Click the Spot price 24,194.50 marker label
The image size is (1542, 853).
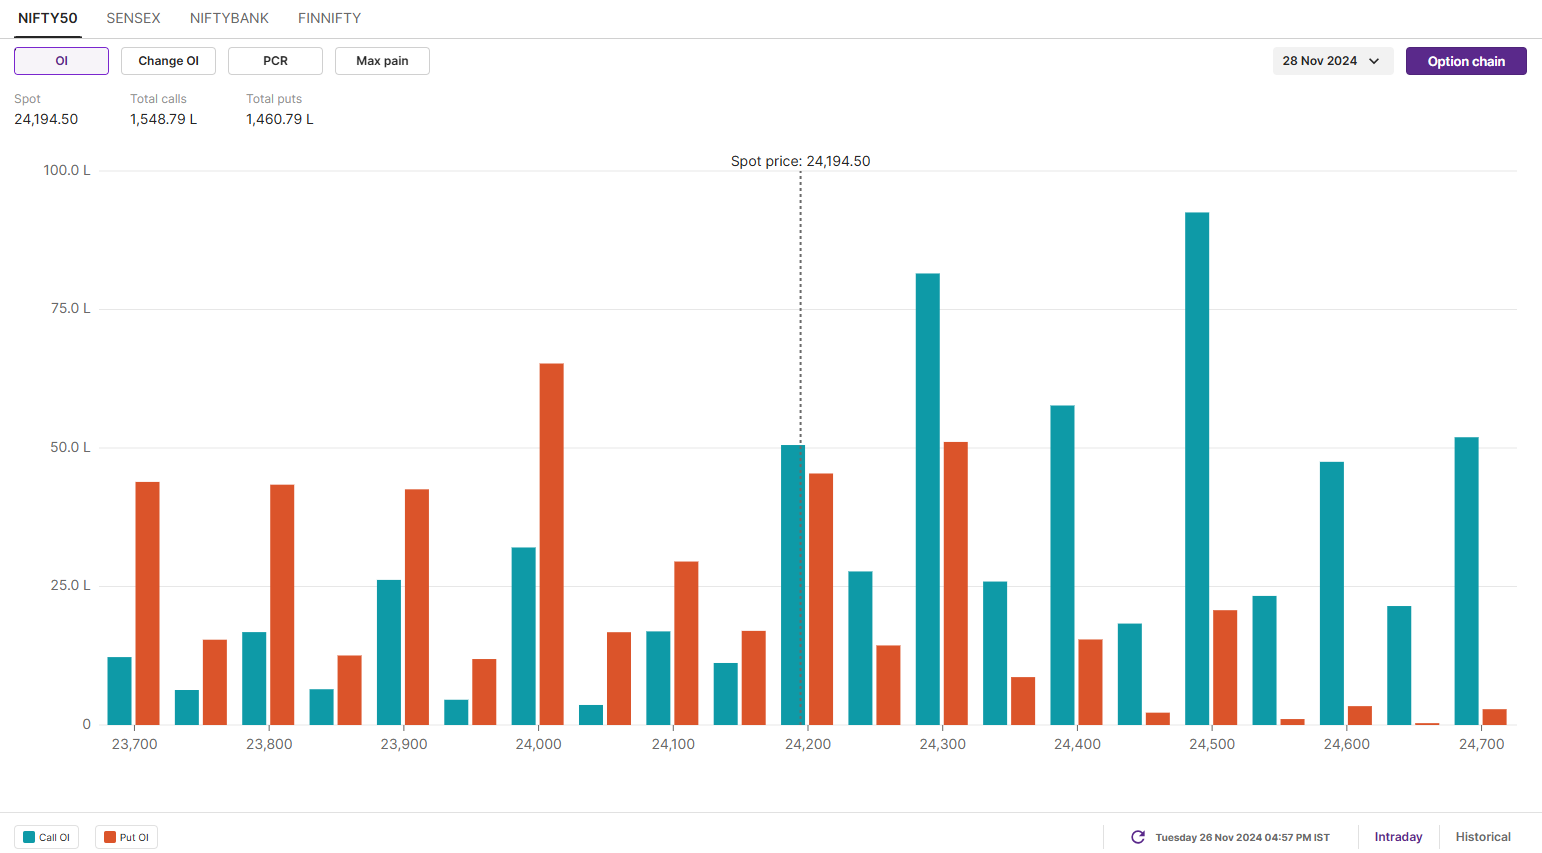pyautogui.click(x=800, y=161)
